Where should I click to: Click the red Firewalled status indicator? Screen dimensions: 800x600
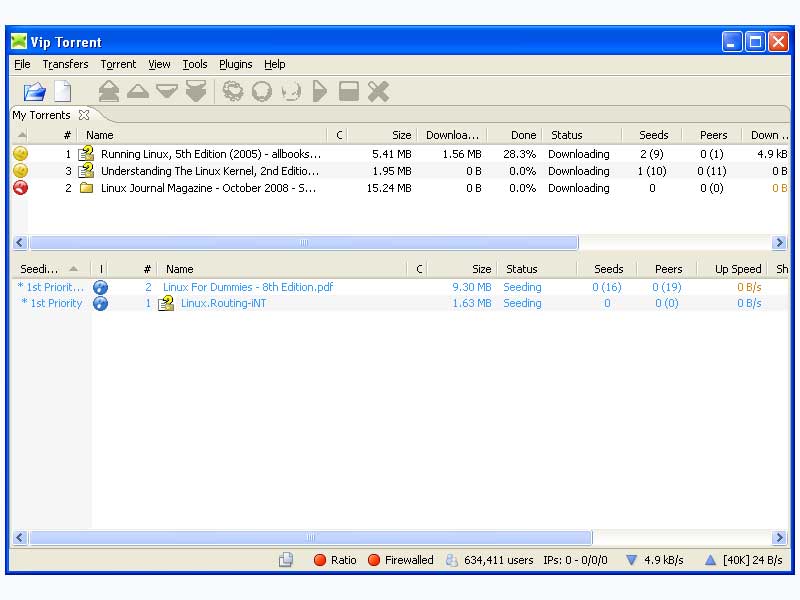(x=374, y=560)
